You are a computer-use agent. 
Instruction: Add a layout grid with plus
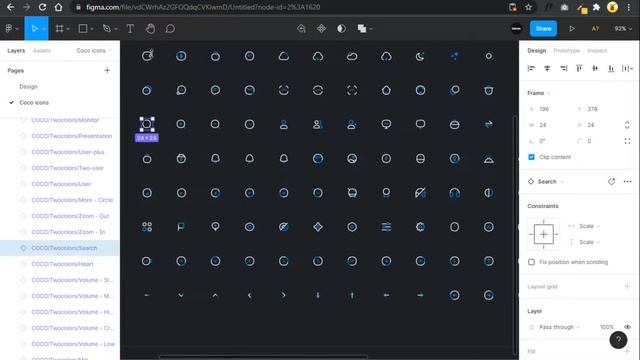tap(627, 286)
